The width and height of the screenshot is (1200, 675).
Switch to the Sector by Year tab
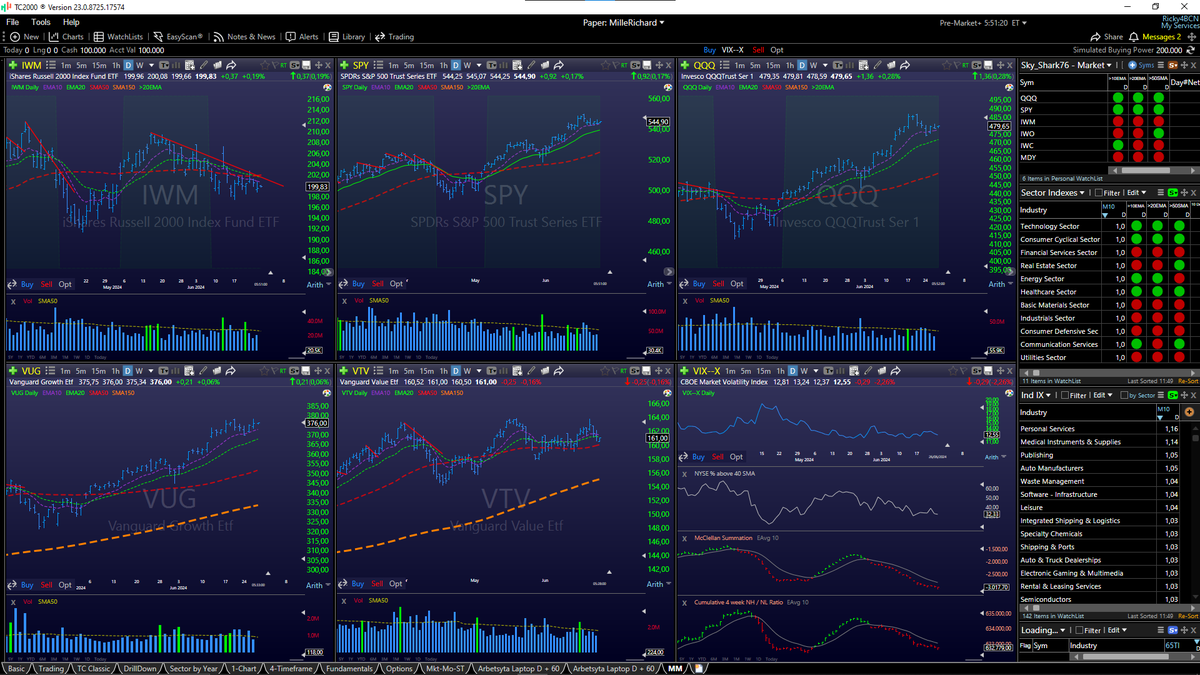pyautogui.click(x=194, y=668)
